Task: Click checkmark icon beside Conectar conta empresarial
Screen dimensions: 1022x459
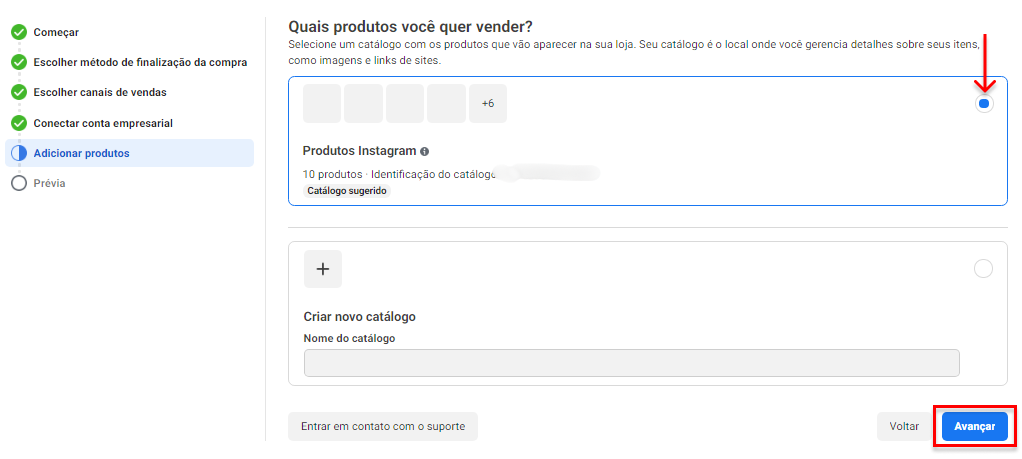Action: (x=18, y=123)
